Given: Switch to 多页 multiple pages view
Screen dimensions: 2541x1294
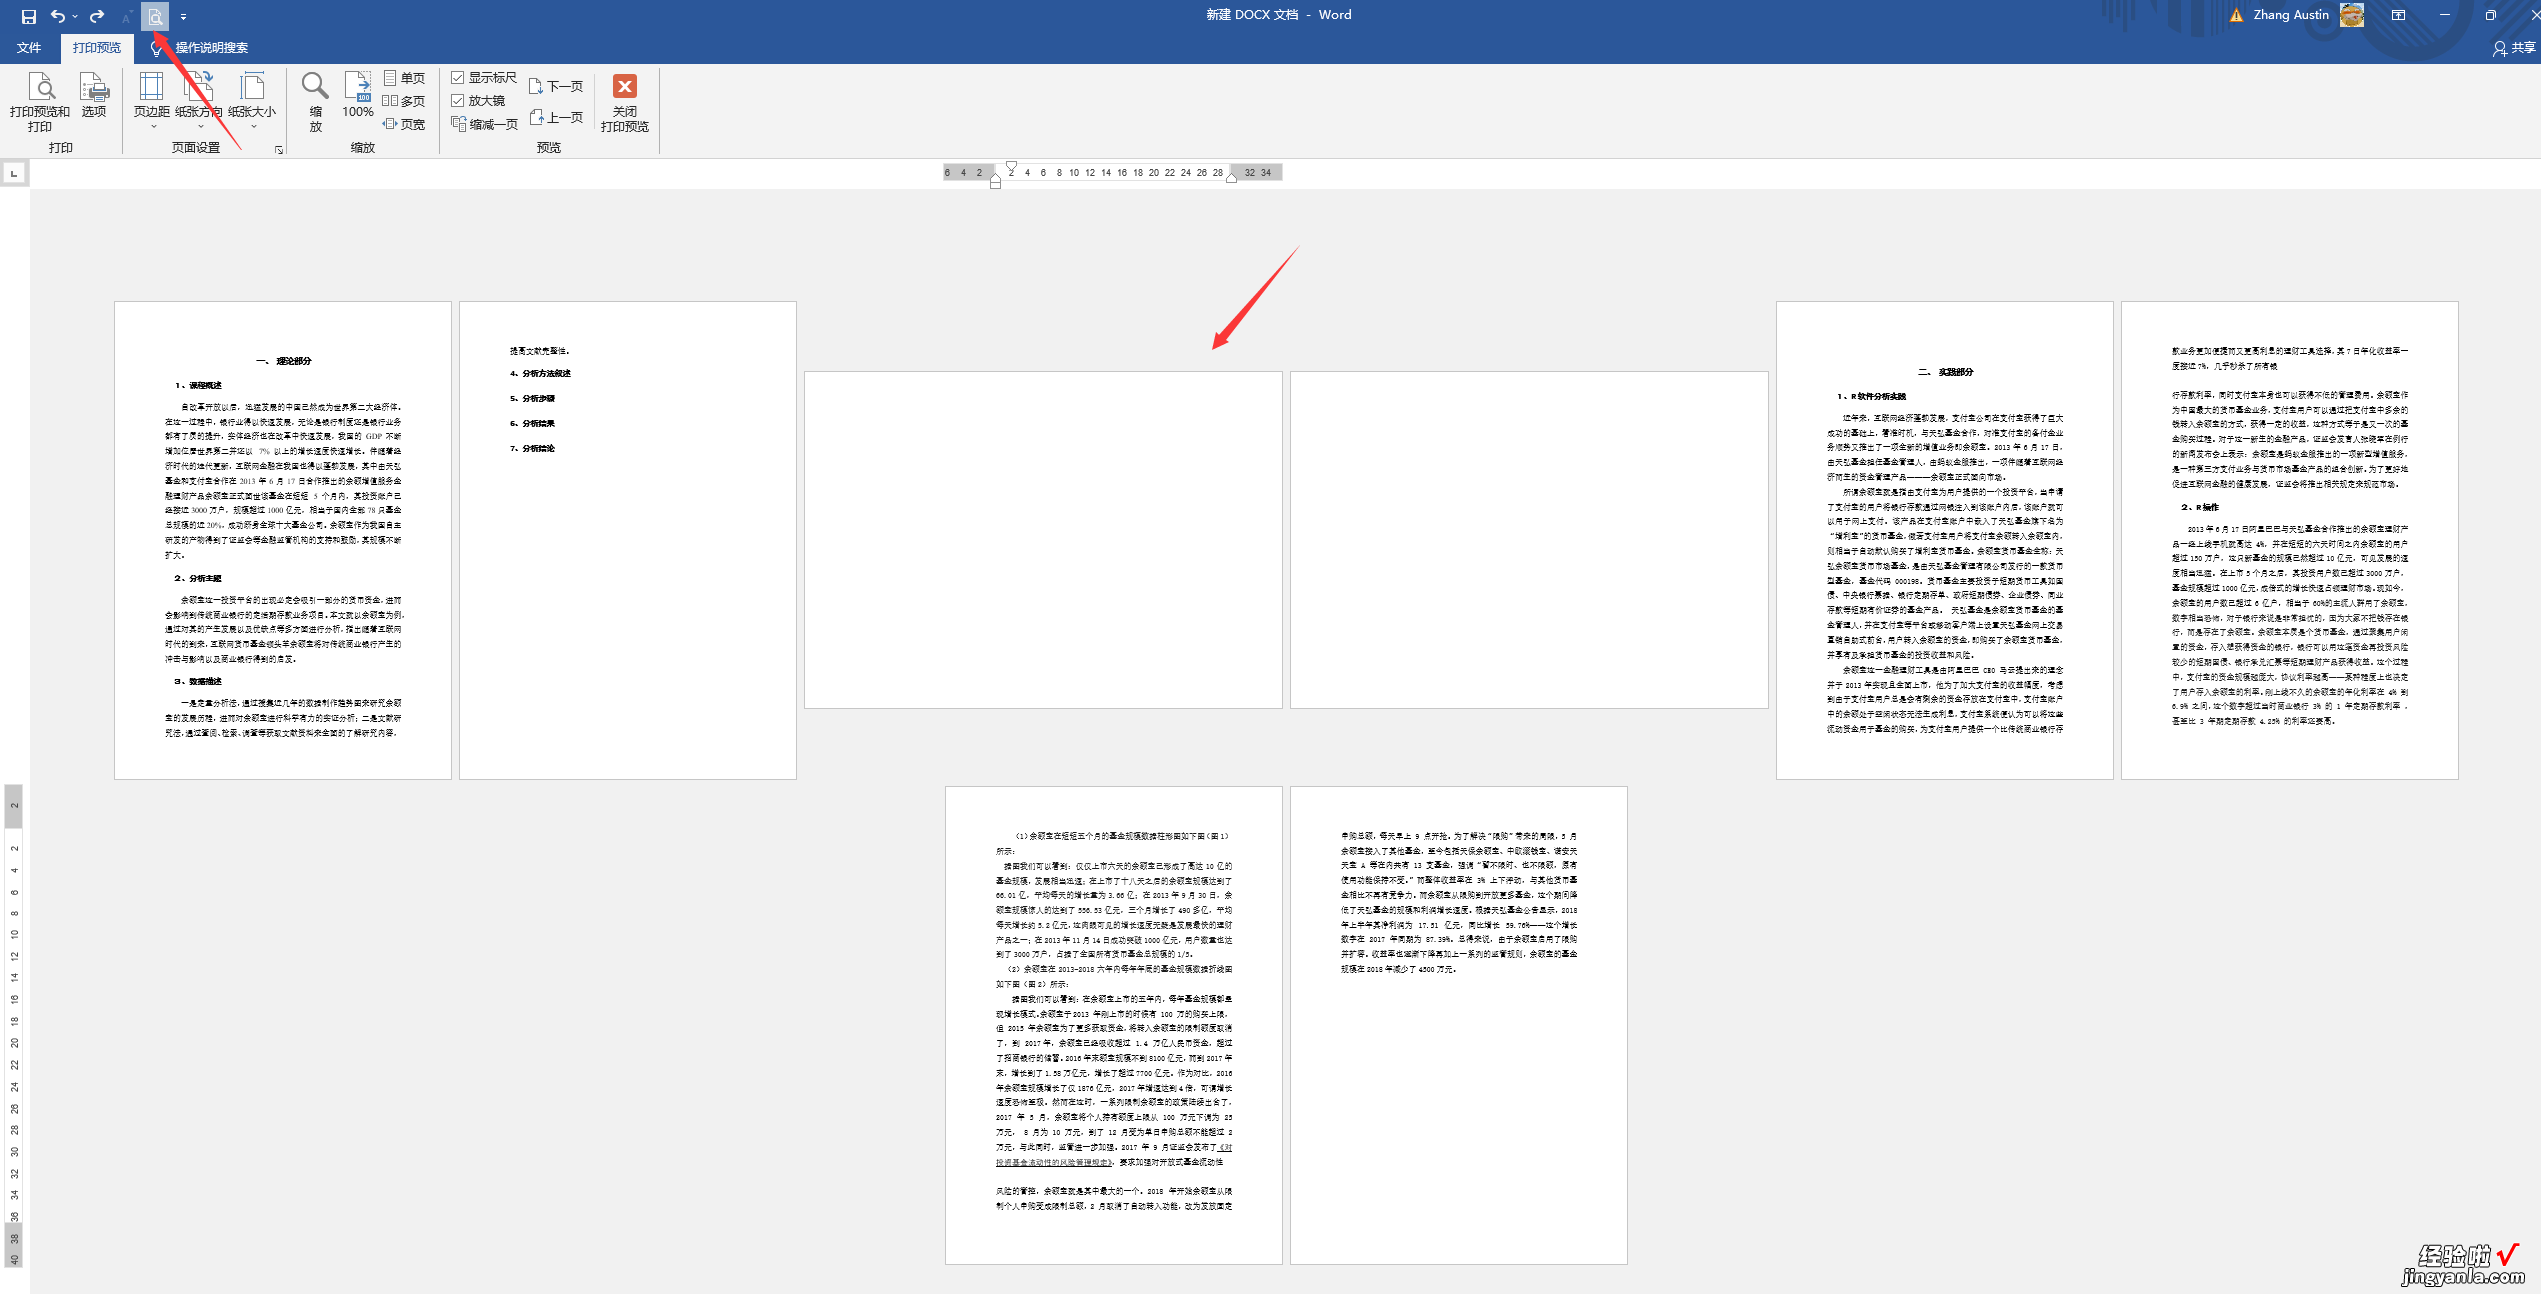Looking at the screenshot, I should point(405,101).
